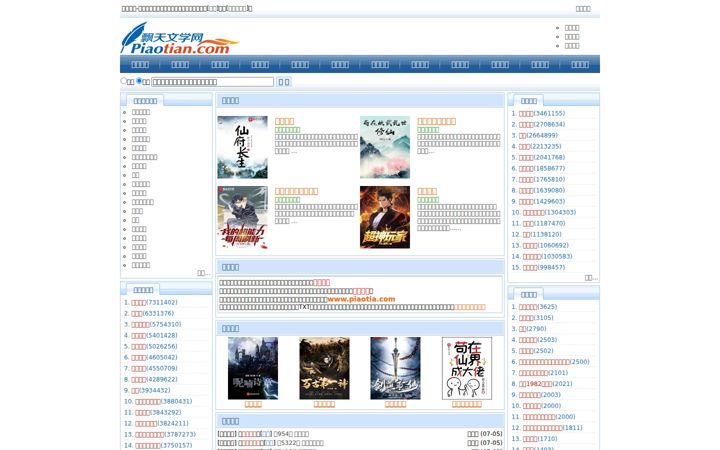Image resolution: width=720 pixels, height=450 pixels.
Task: Open the 仙府长生 book cover
Action: (242, 147)
